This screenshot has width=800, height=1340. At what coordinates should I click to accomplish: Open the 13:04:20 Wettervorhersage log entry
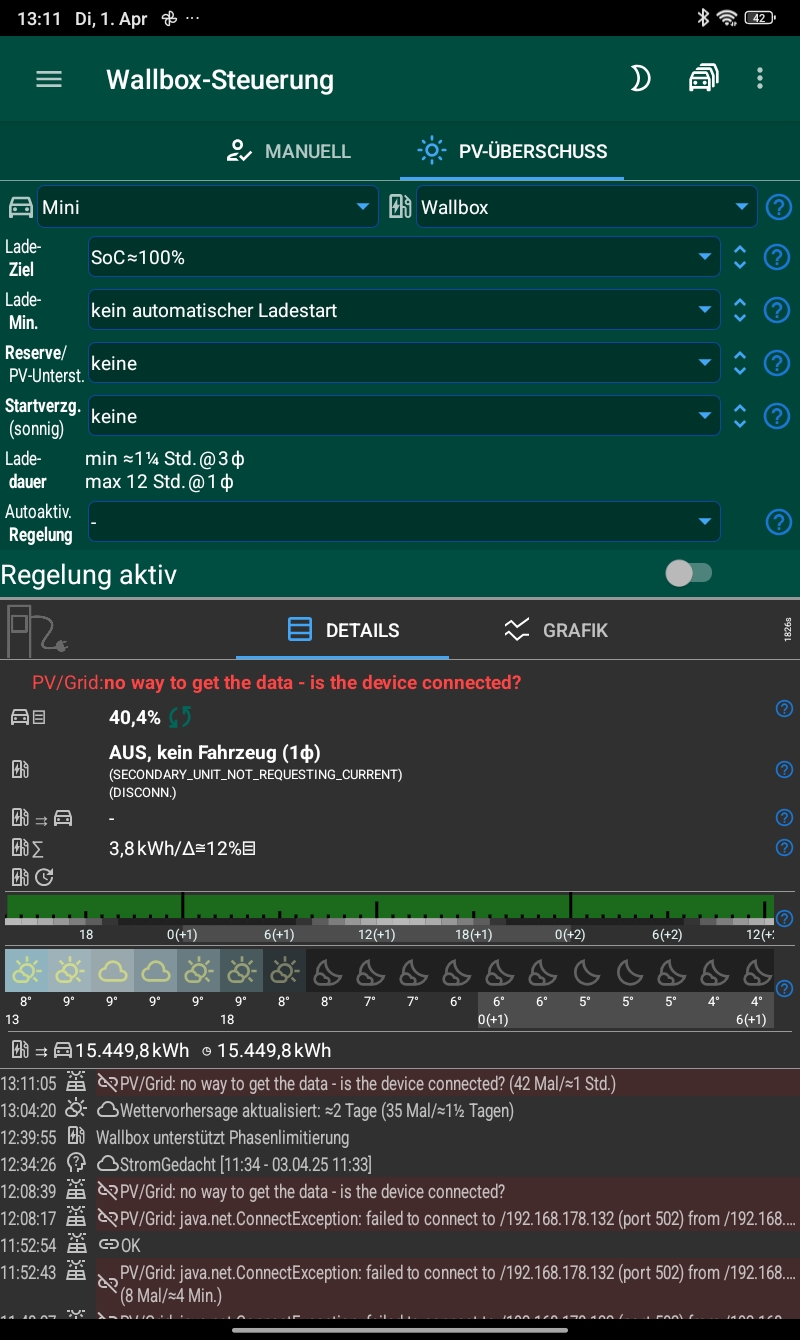pyautogui.click(x=400, y=1110)
